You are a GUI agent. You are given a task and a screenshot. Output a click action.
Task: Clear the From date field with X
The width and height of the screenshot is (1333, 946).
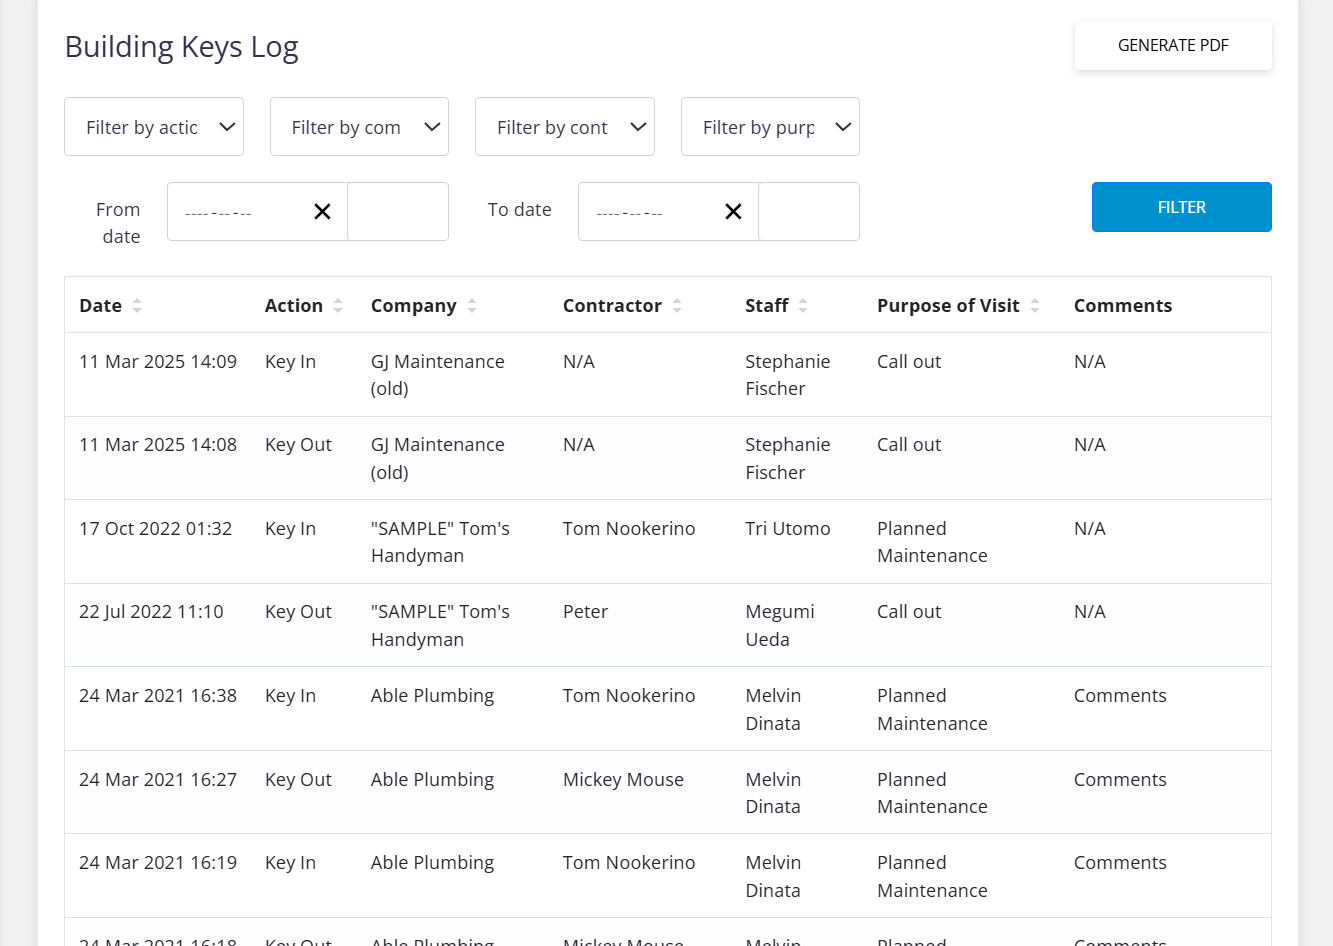[322, 212]
